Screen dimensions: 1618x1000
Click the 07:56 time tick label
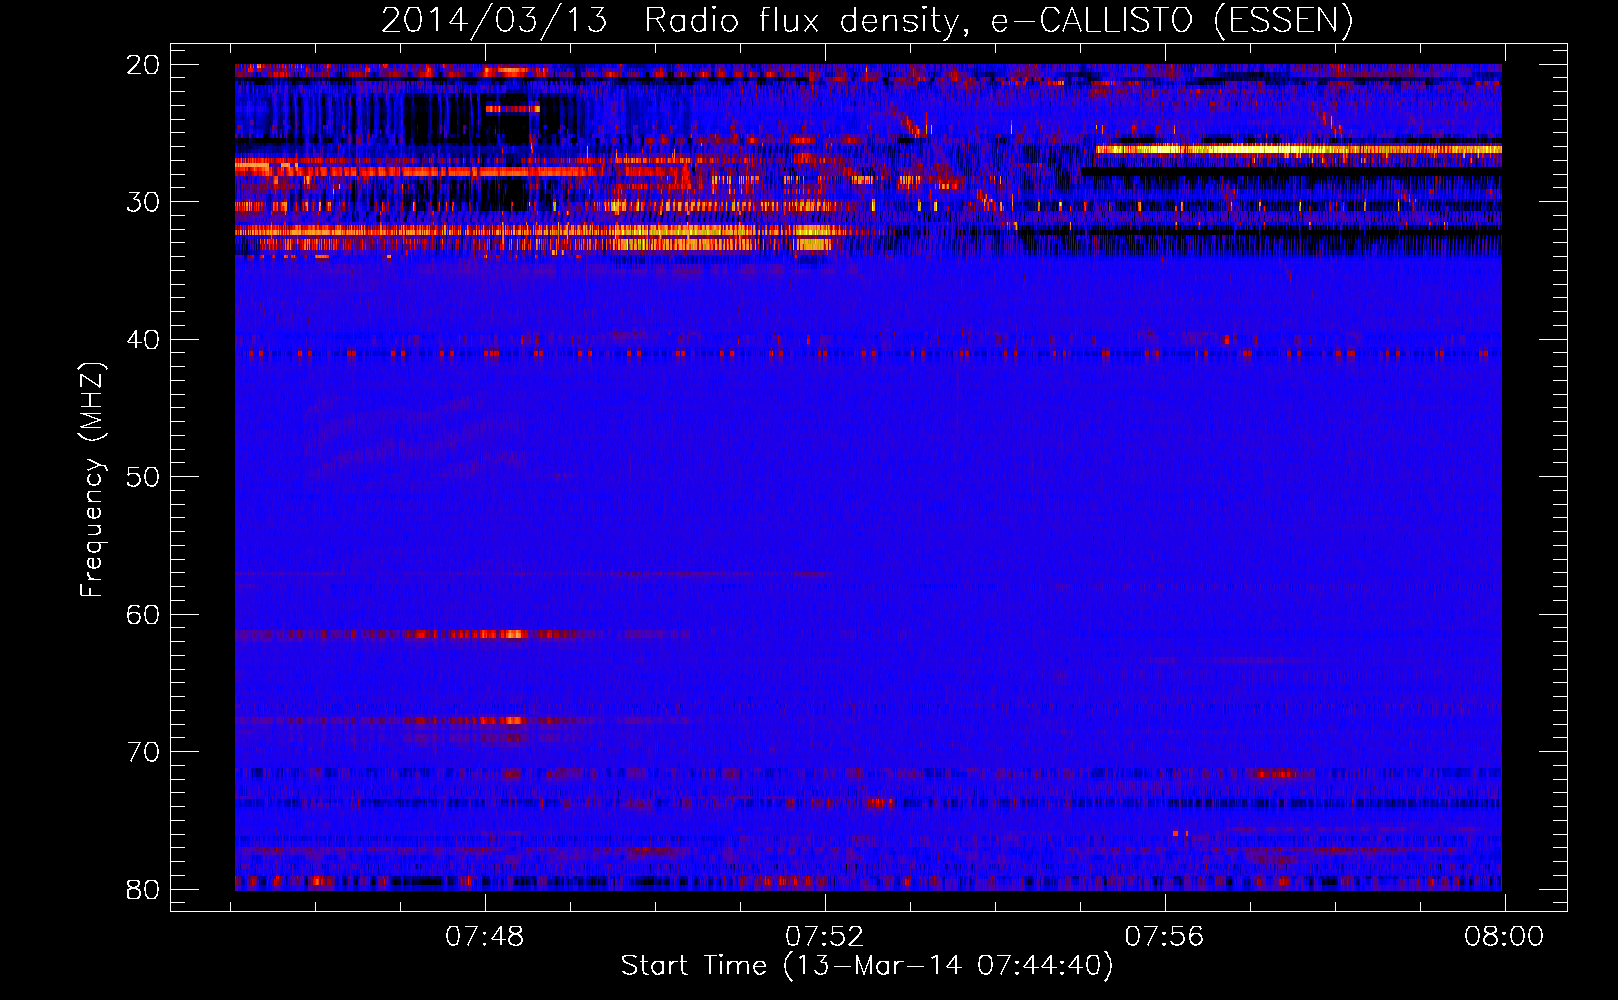click(1165, 937)
